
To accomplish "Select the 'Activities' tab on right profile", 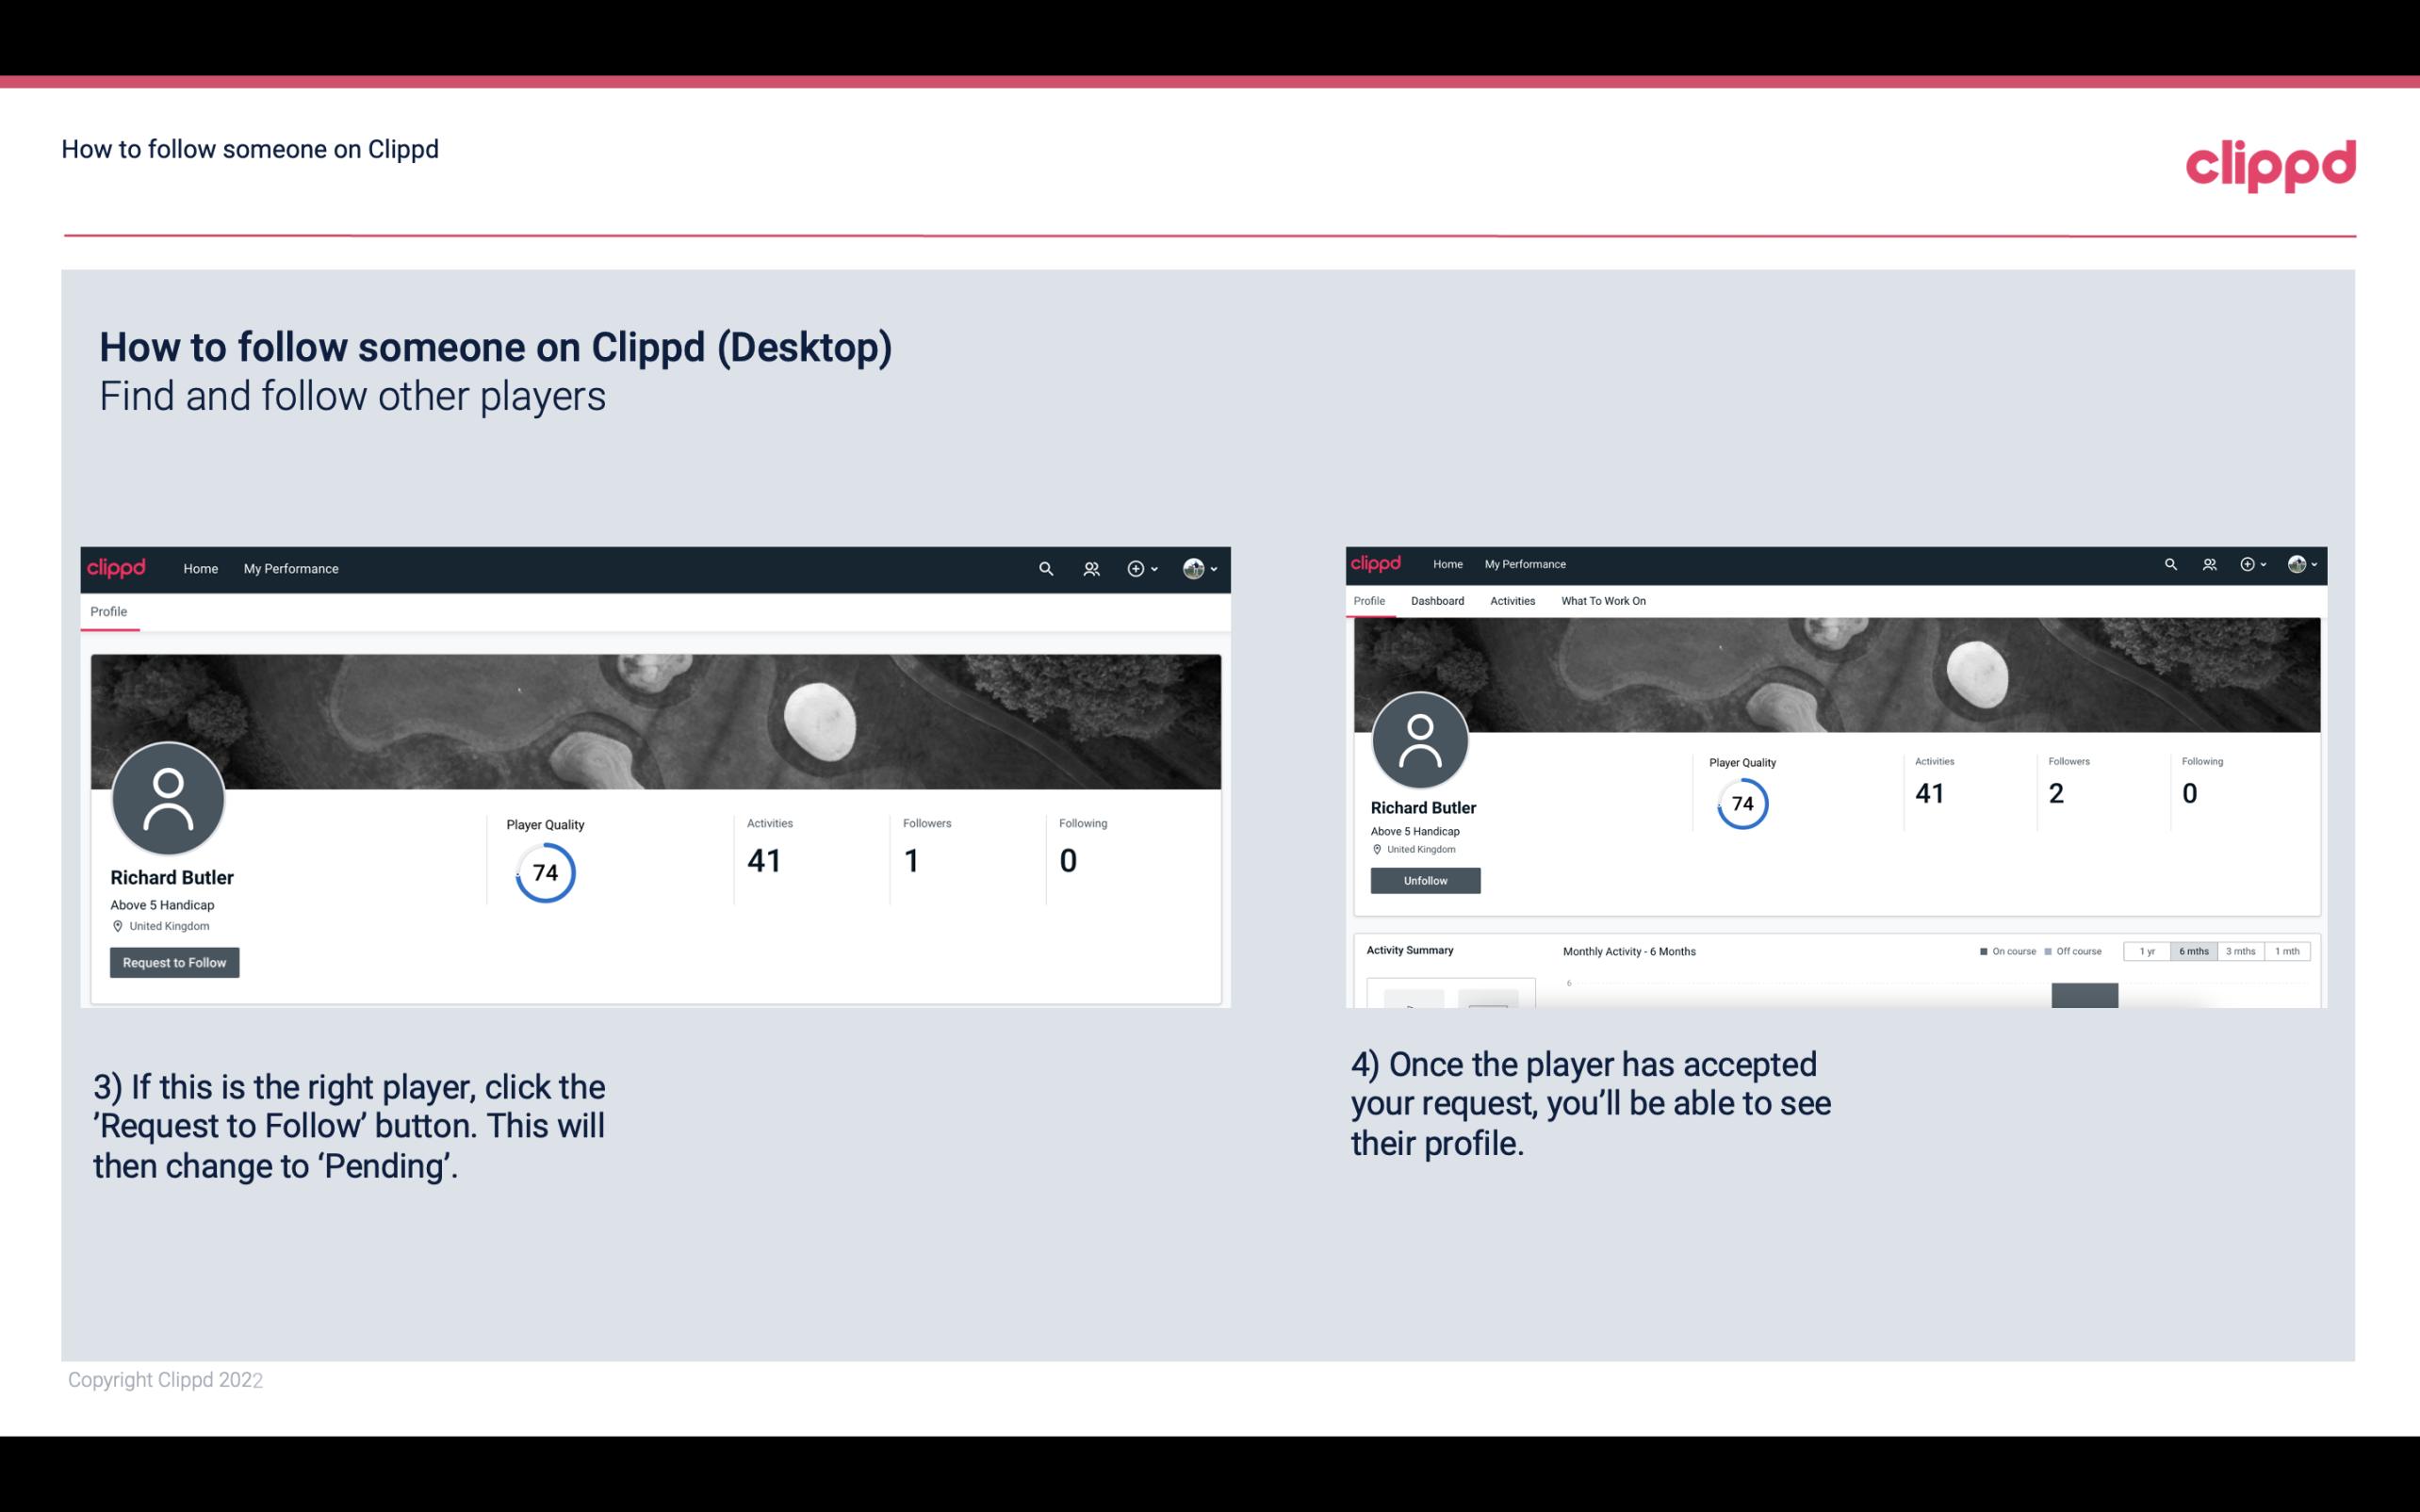I will tap(1509, 601).
